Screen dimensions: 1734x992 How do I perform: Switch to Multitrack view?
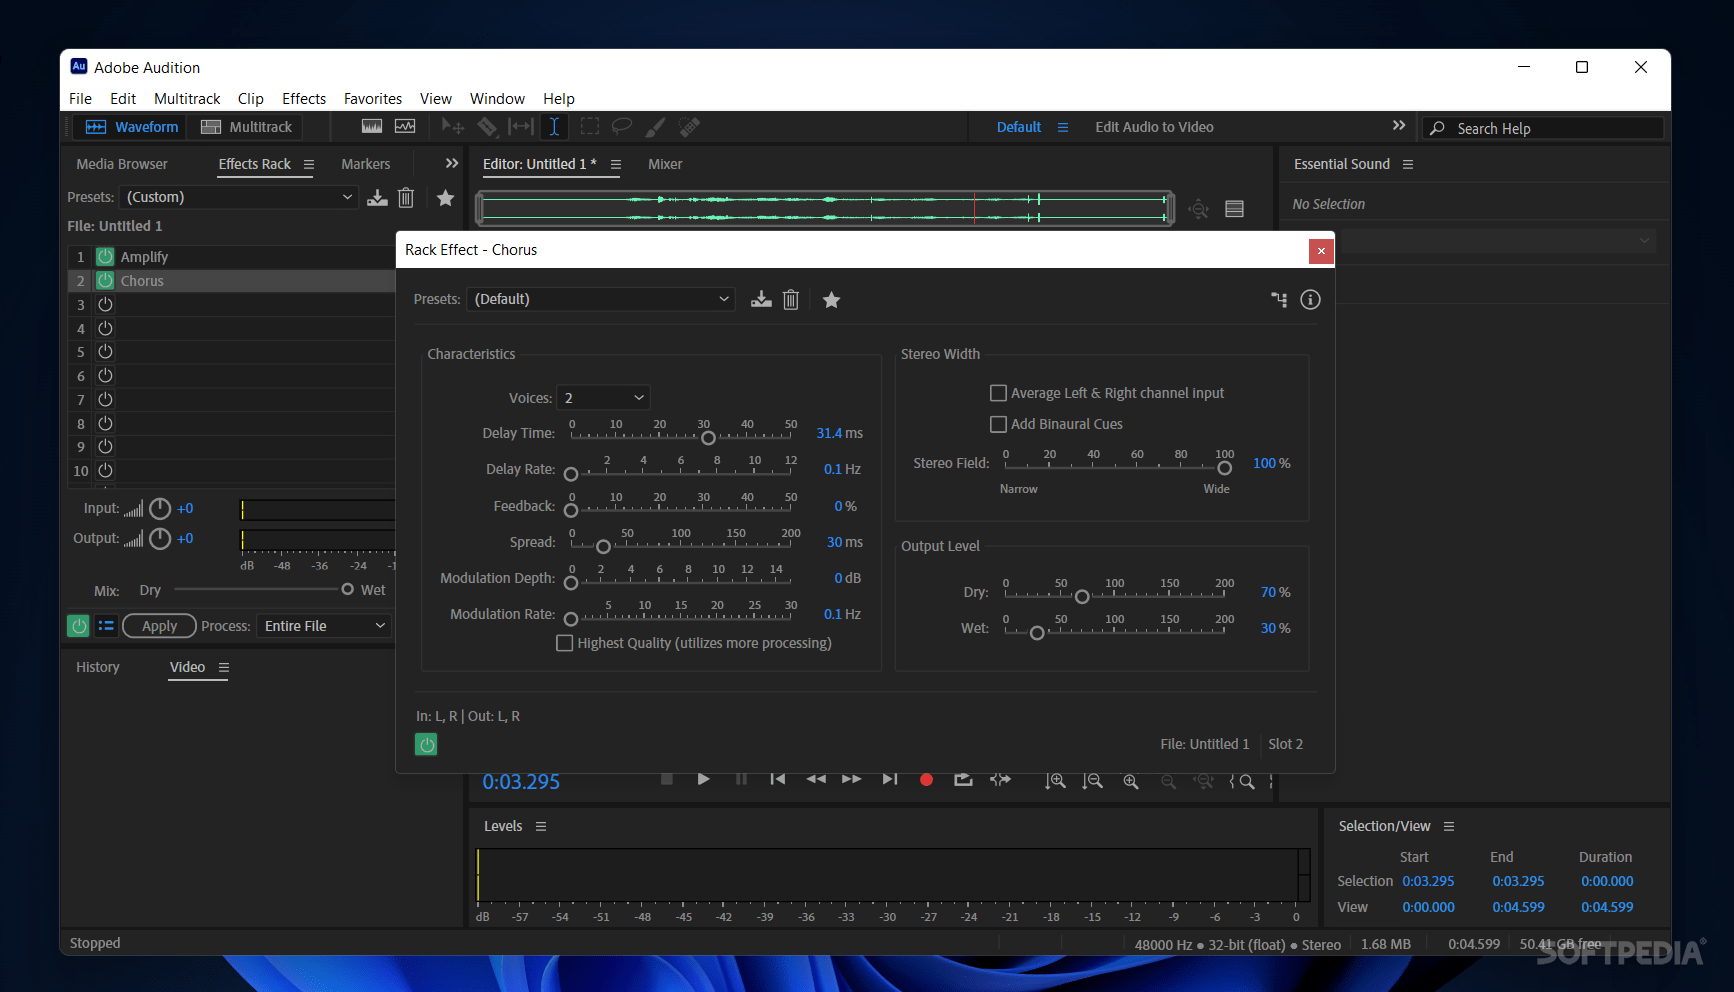click(246, 127)
